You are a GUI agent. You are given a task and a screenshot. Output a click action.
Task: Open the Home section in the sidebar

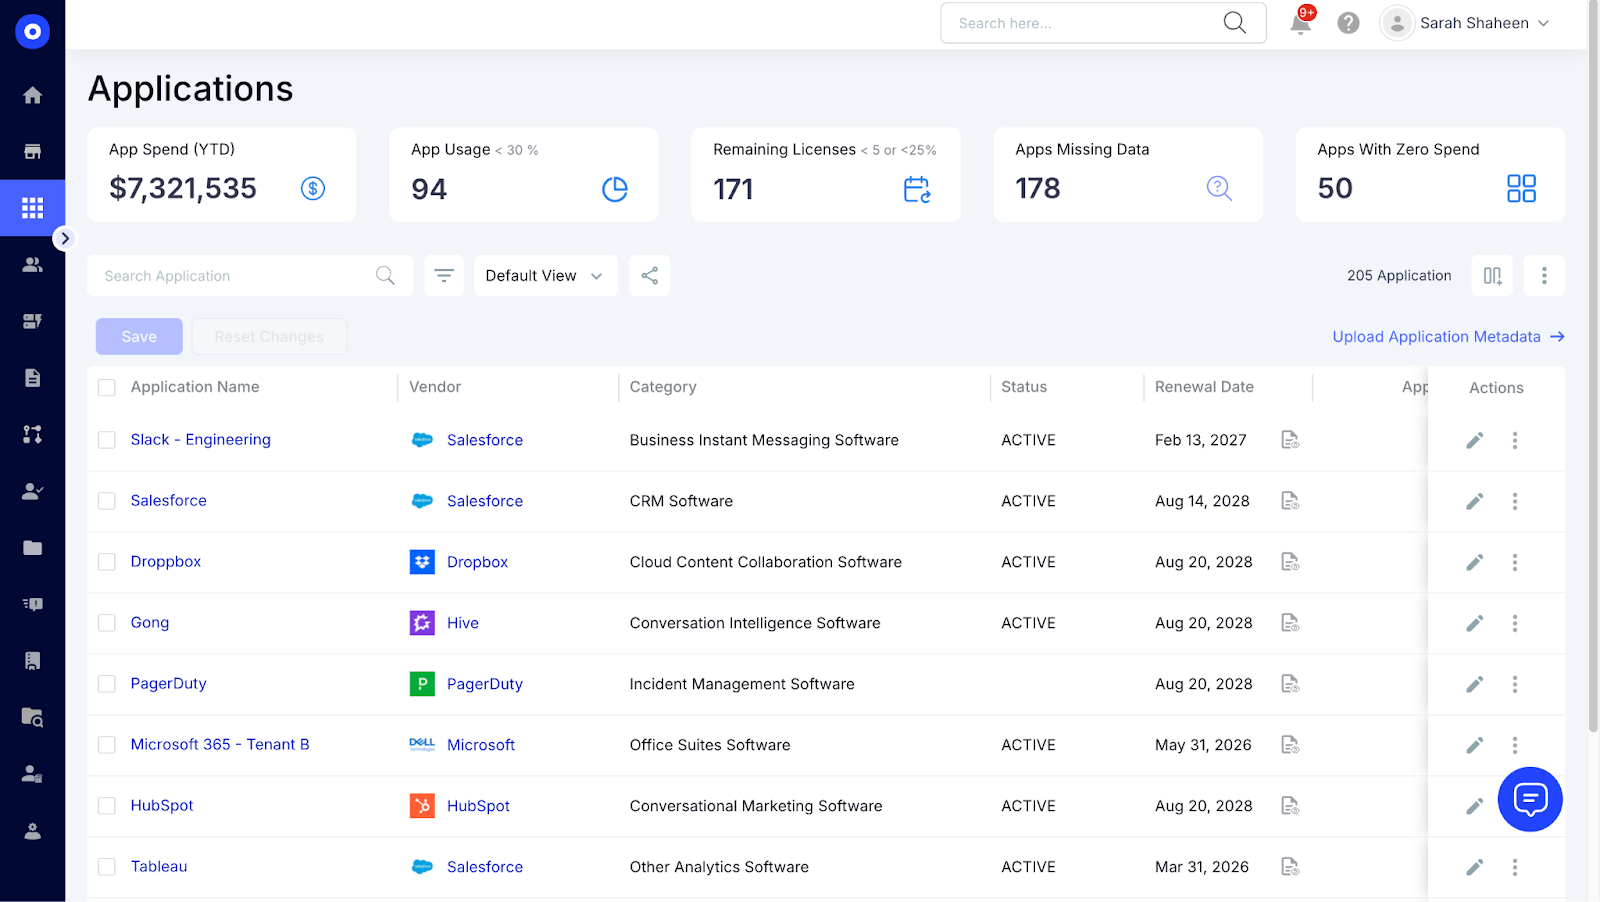pyautogui.click(x=32, y=94)
